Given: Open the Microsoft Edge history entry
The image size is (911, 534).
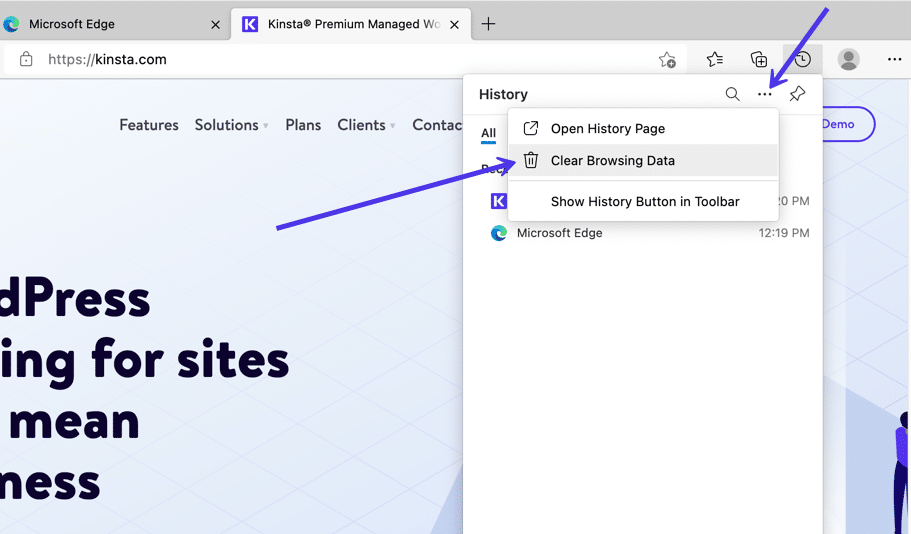Looking at the screenshot, I should tap(643, 233).
